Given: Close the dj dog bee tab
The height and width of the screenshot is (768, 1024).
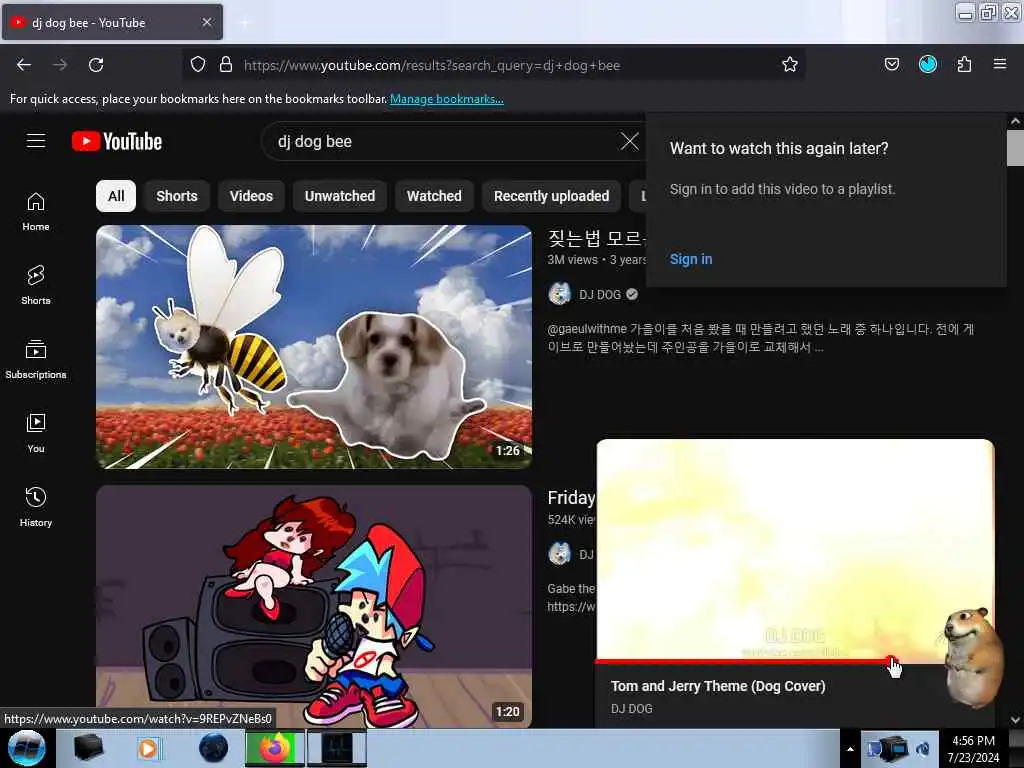Looking at the screenshot, I should pyautogui.click(x=206, y=22).
